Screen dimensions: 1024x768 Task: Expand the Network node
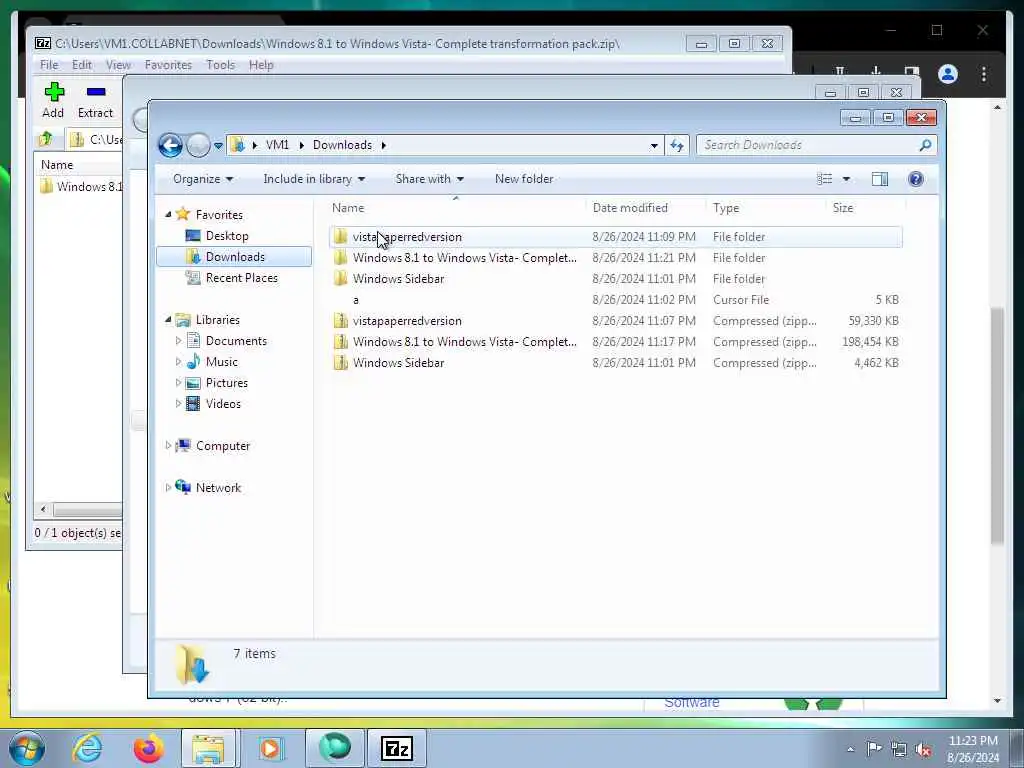pyautogui.click(x=168, y=487)
